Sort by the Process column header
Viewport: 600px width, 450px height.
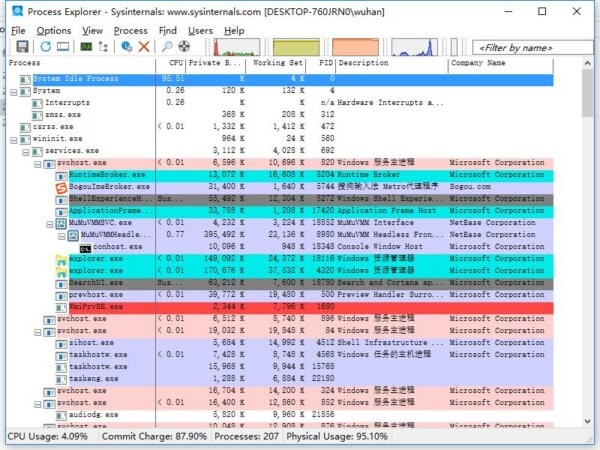(x=81, y=63)
